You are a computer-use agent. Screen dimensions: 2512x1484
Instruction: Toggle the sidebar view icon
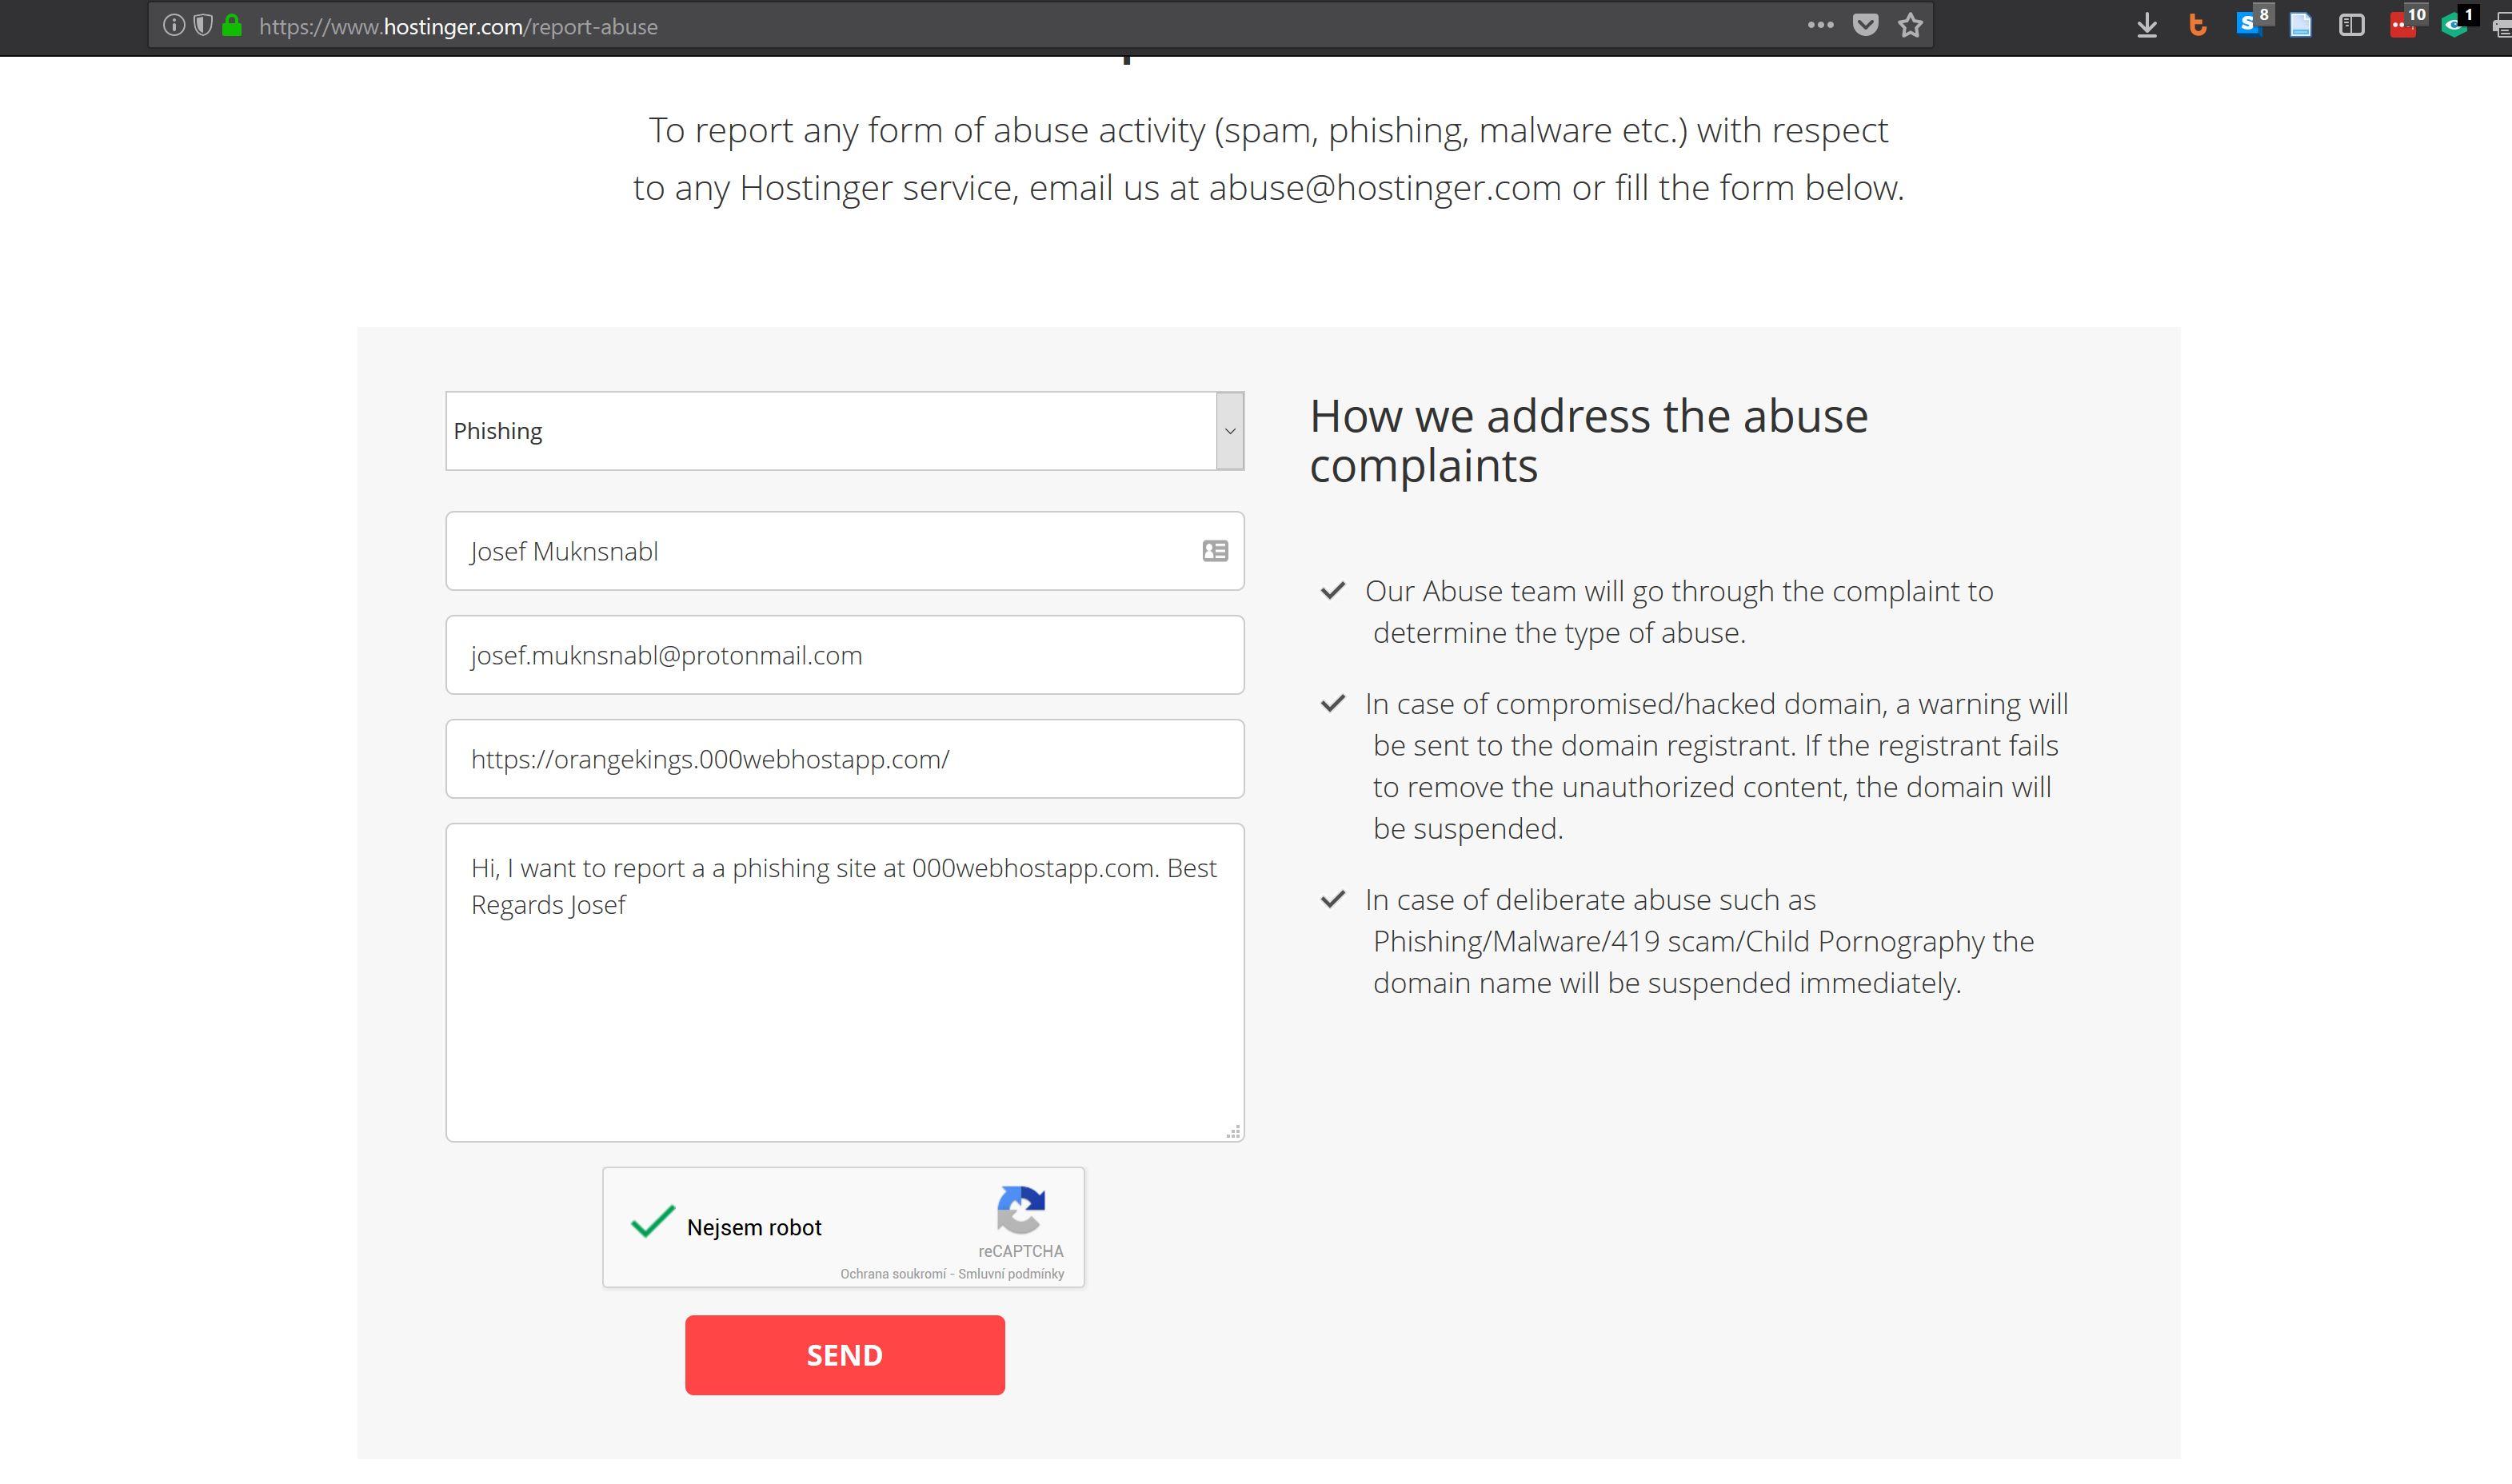2352,26
